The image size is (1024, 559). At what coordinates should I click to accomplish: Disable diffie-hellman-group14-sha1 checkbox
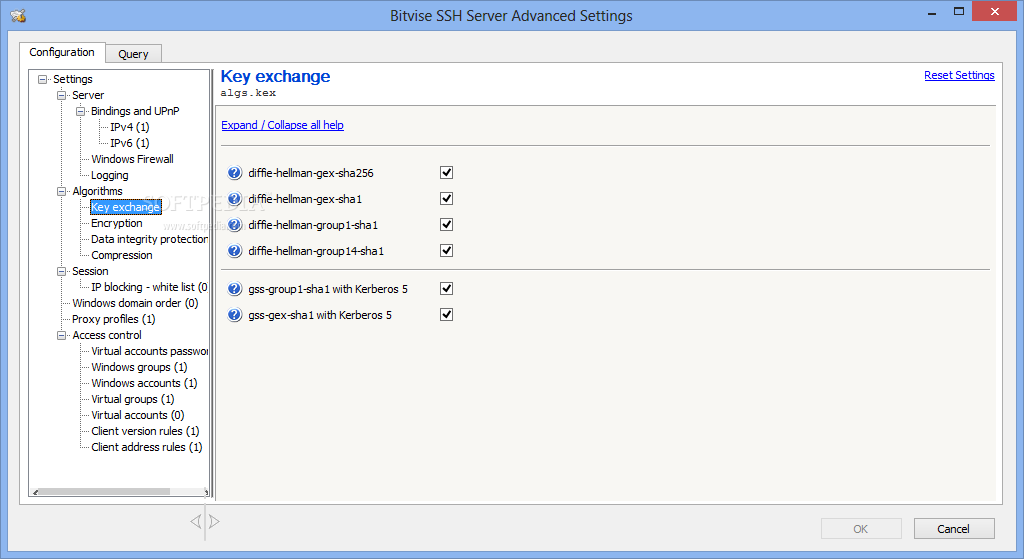[447, 250]
